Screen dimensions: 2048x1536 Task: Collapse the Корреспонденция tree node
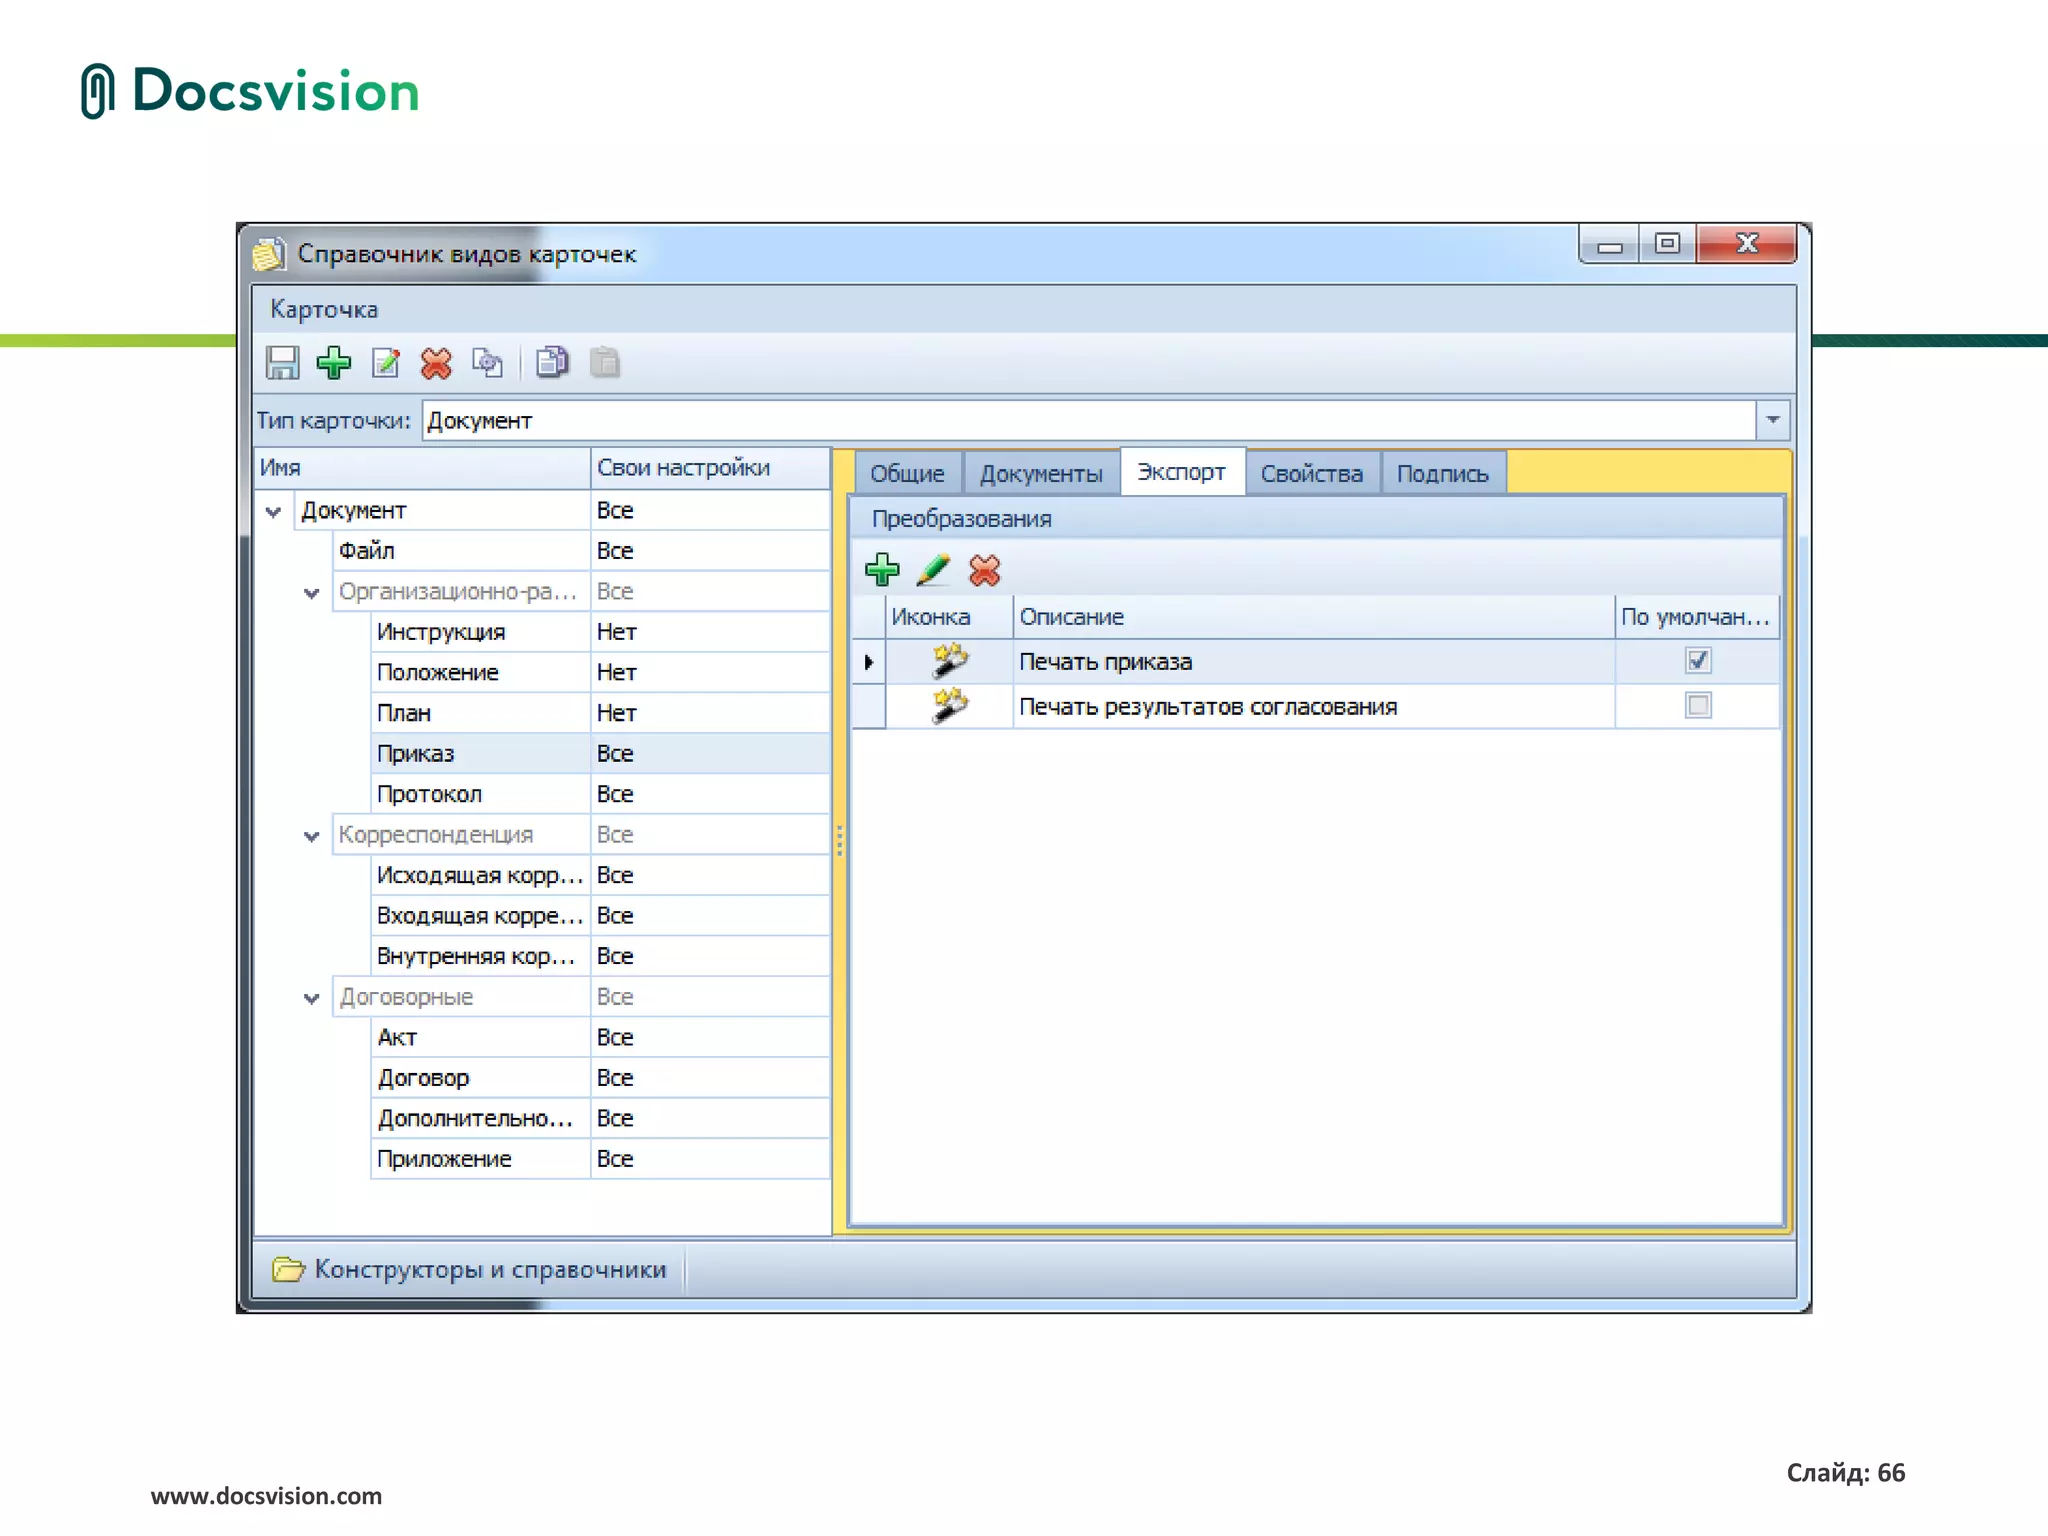[x=311, y=836]
